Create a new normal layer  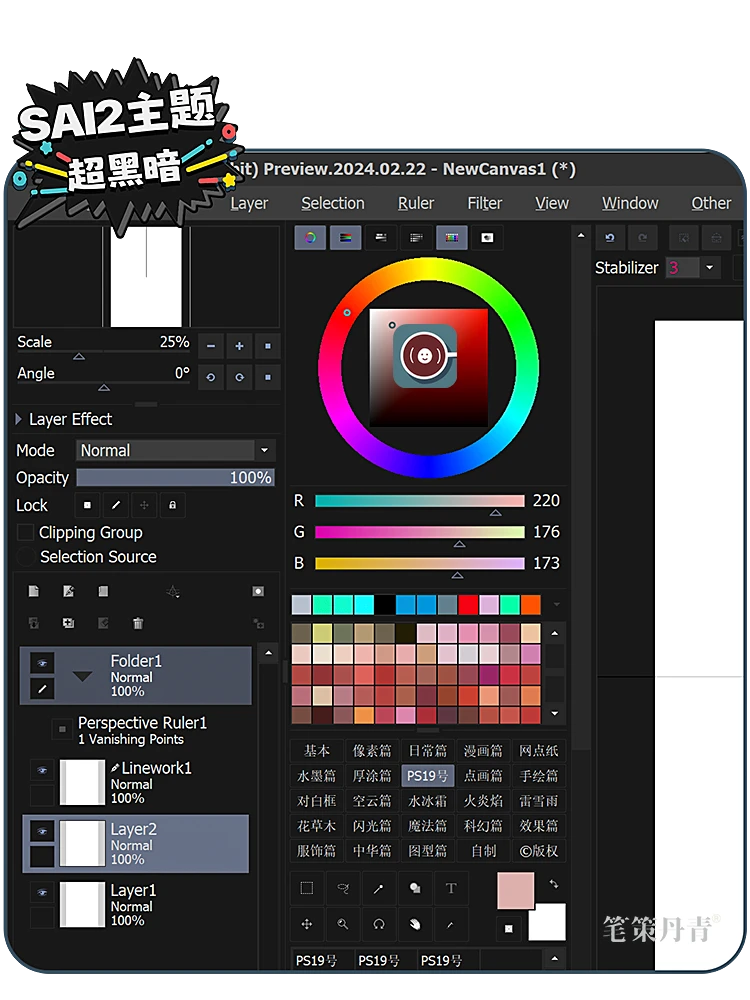point(34,591)
